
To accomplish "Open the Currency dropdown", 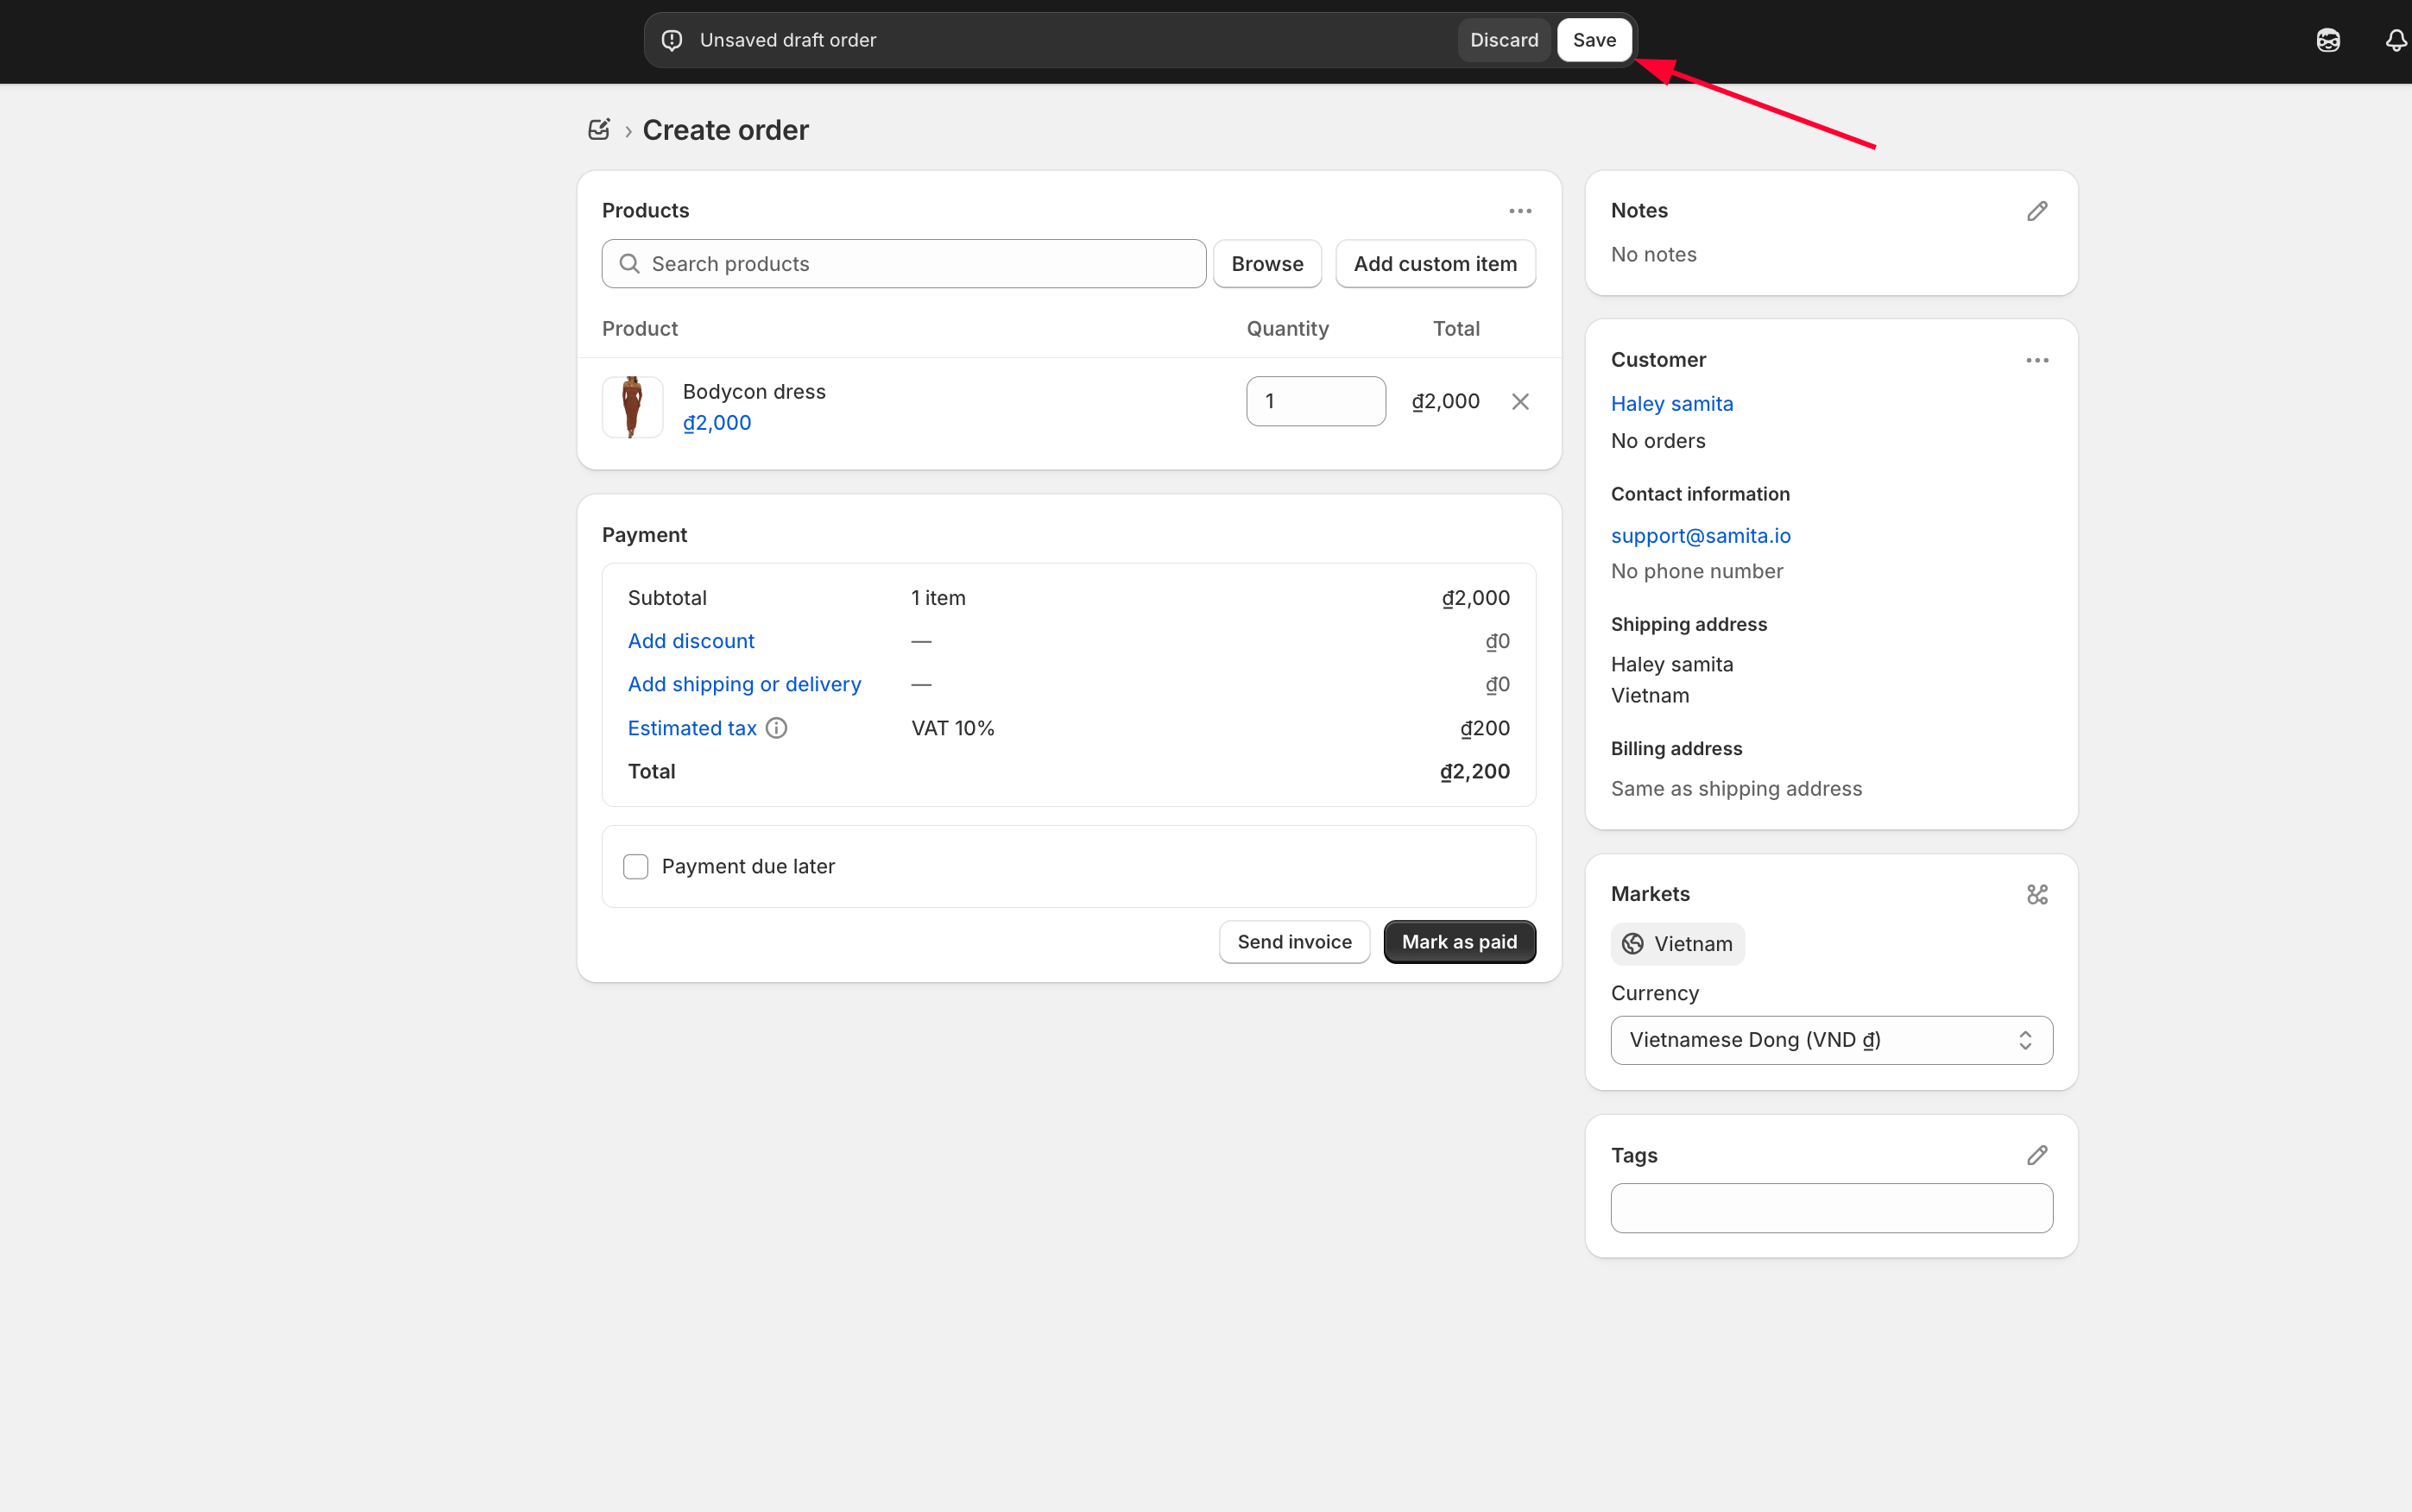I will coord(1831,1040).
